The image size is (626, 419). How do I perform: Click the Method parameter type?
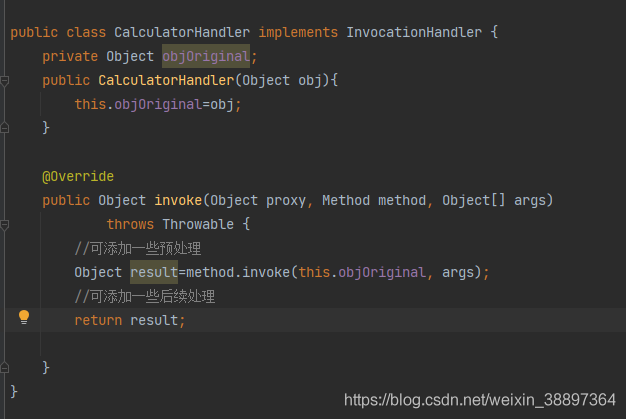[346, 200]
